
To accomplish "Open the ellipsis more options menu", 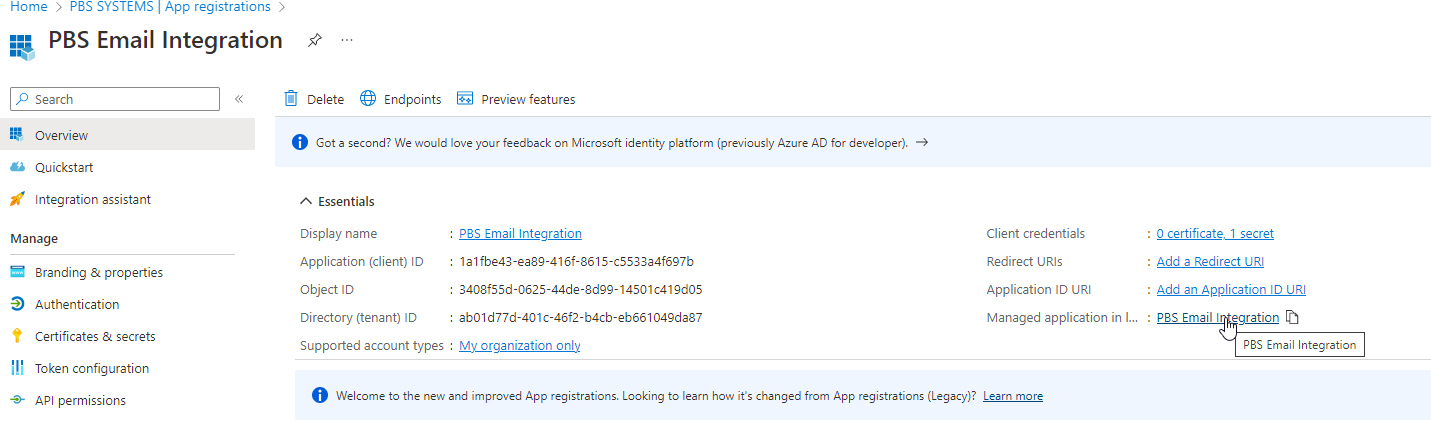I will coord(347,41).
